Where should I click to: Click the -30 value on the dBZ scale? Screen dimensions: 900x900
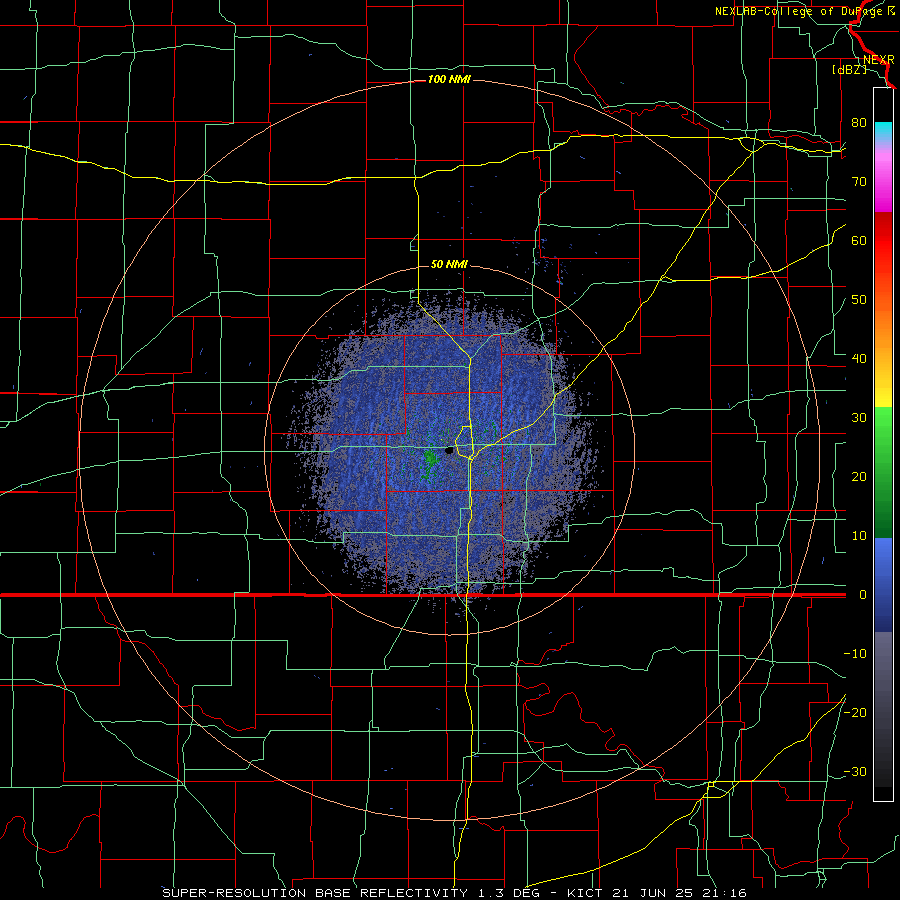(x=855, y=771)
